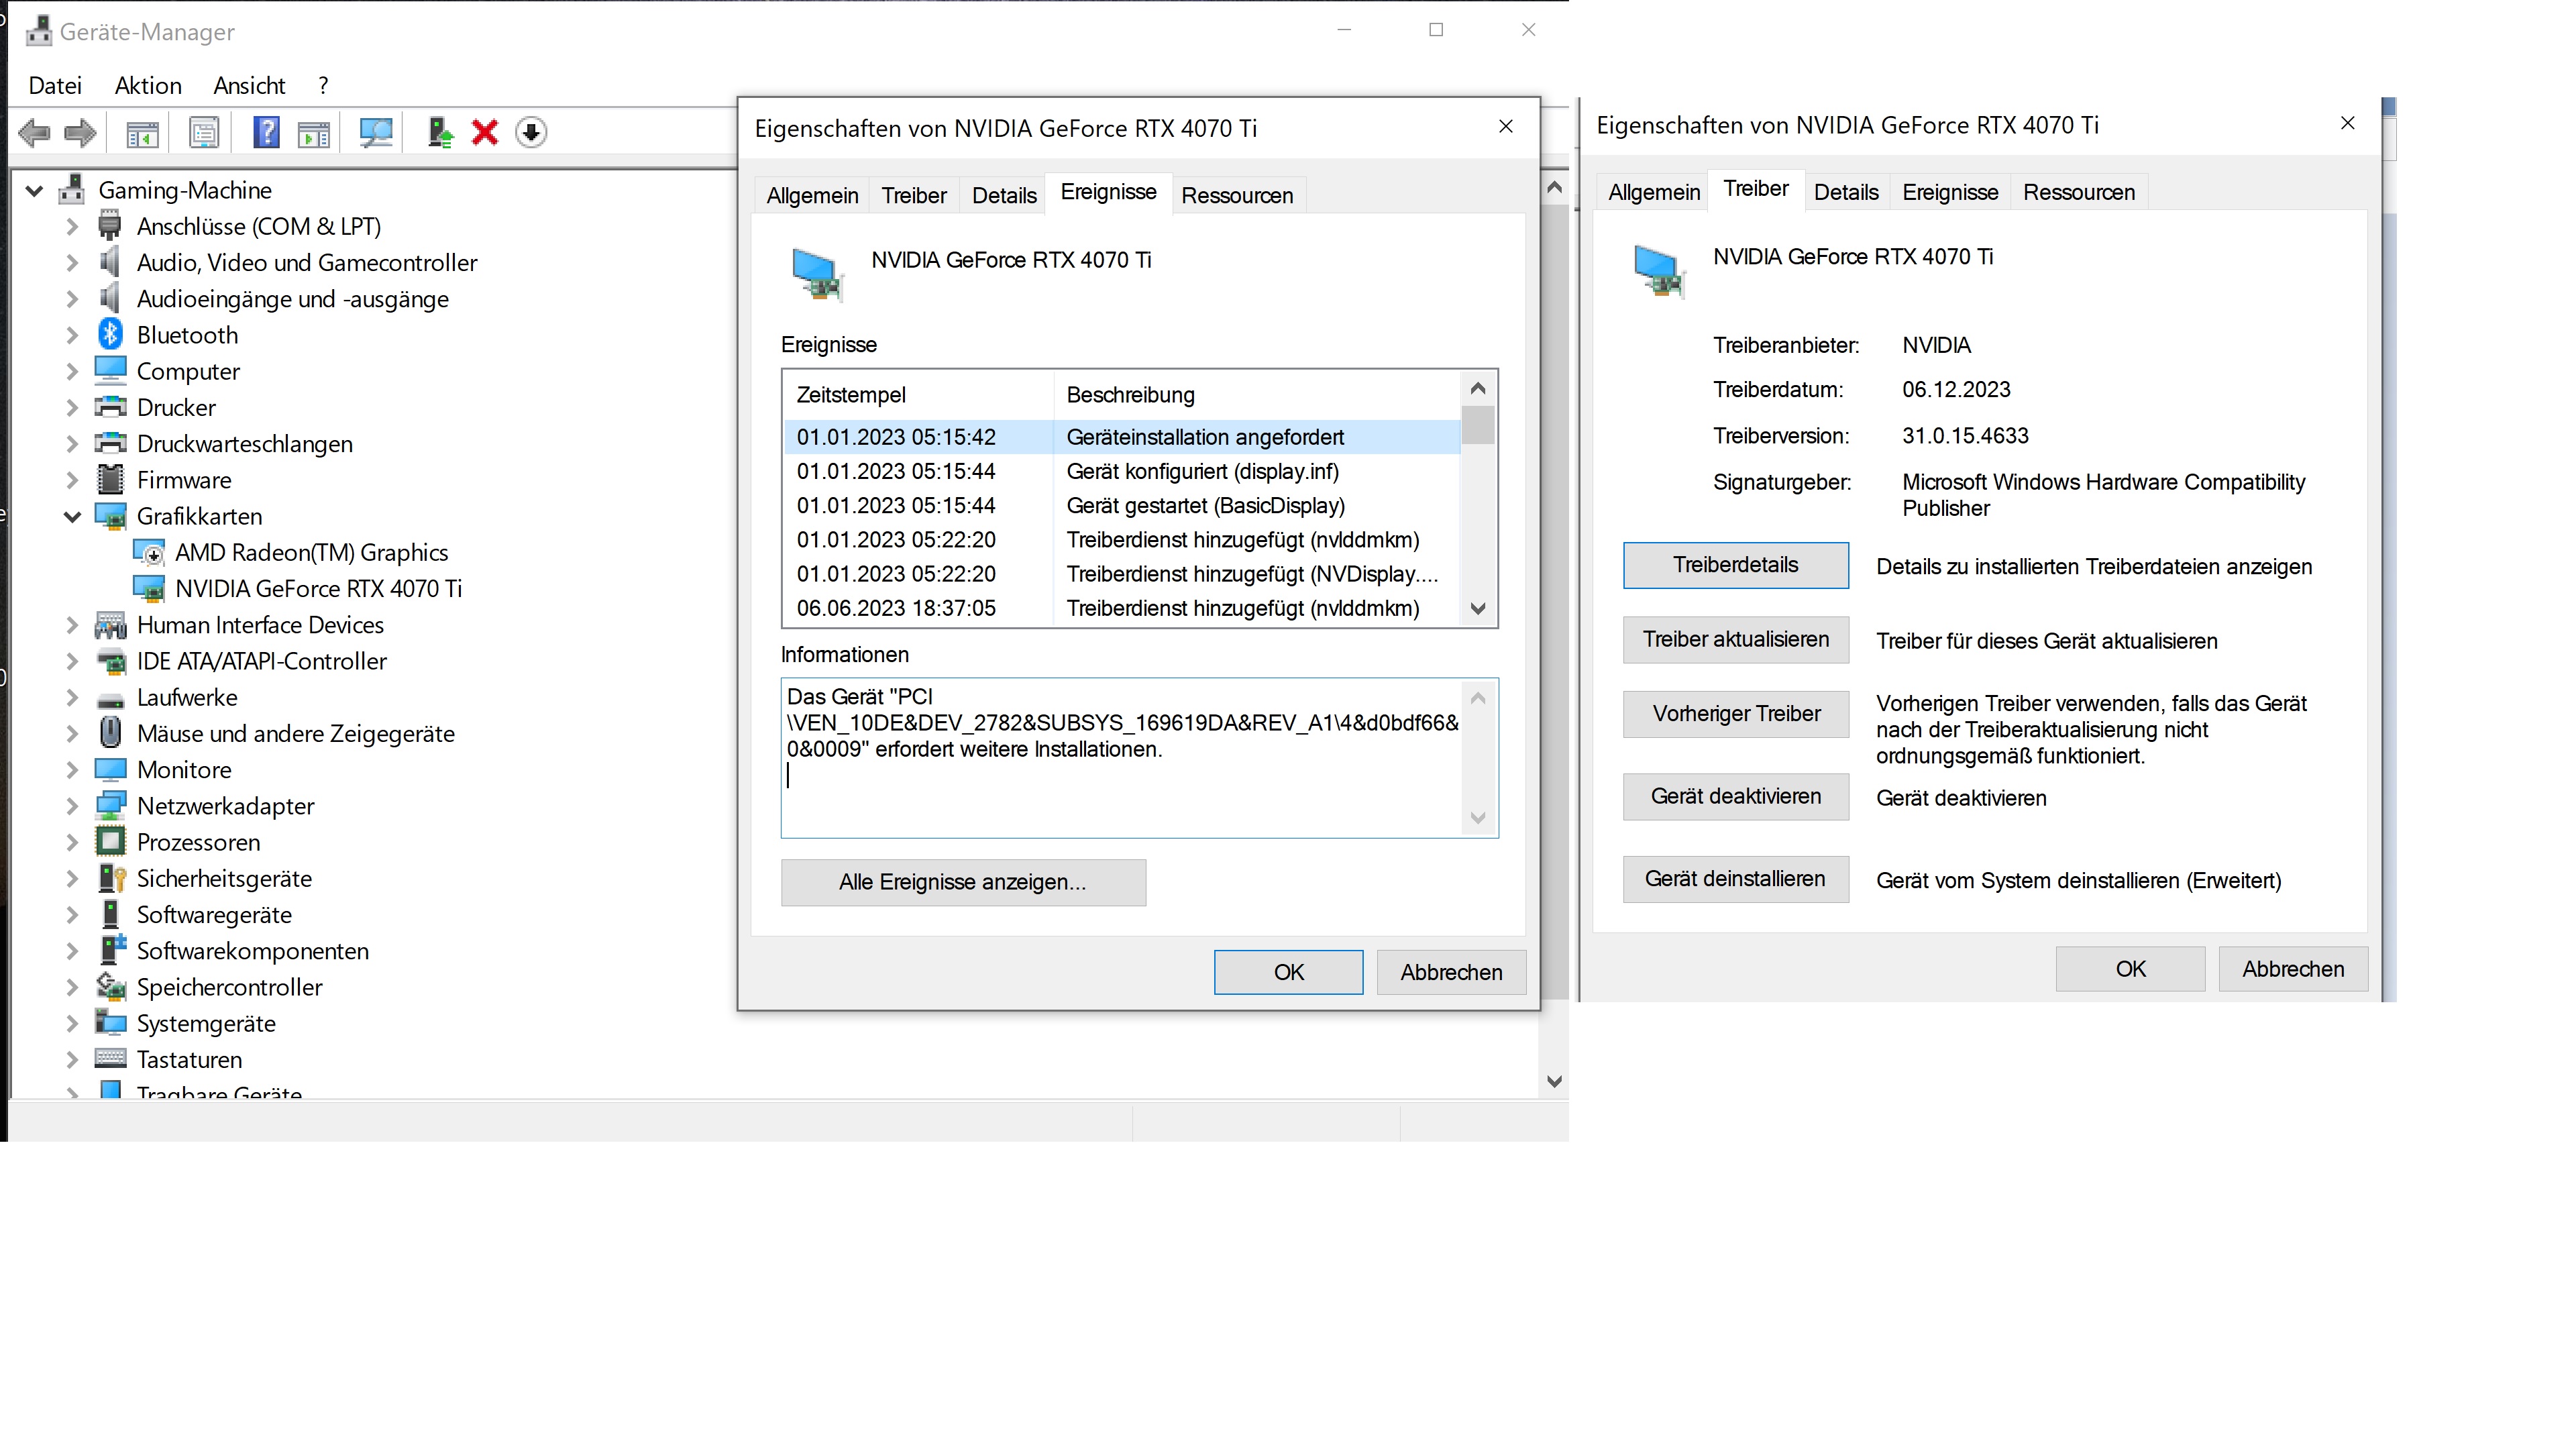The width and height of the screenshot is (2576, 1449).
Task: Collapse the Grafikkarten category
Action: (72, 517)
